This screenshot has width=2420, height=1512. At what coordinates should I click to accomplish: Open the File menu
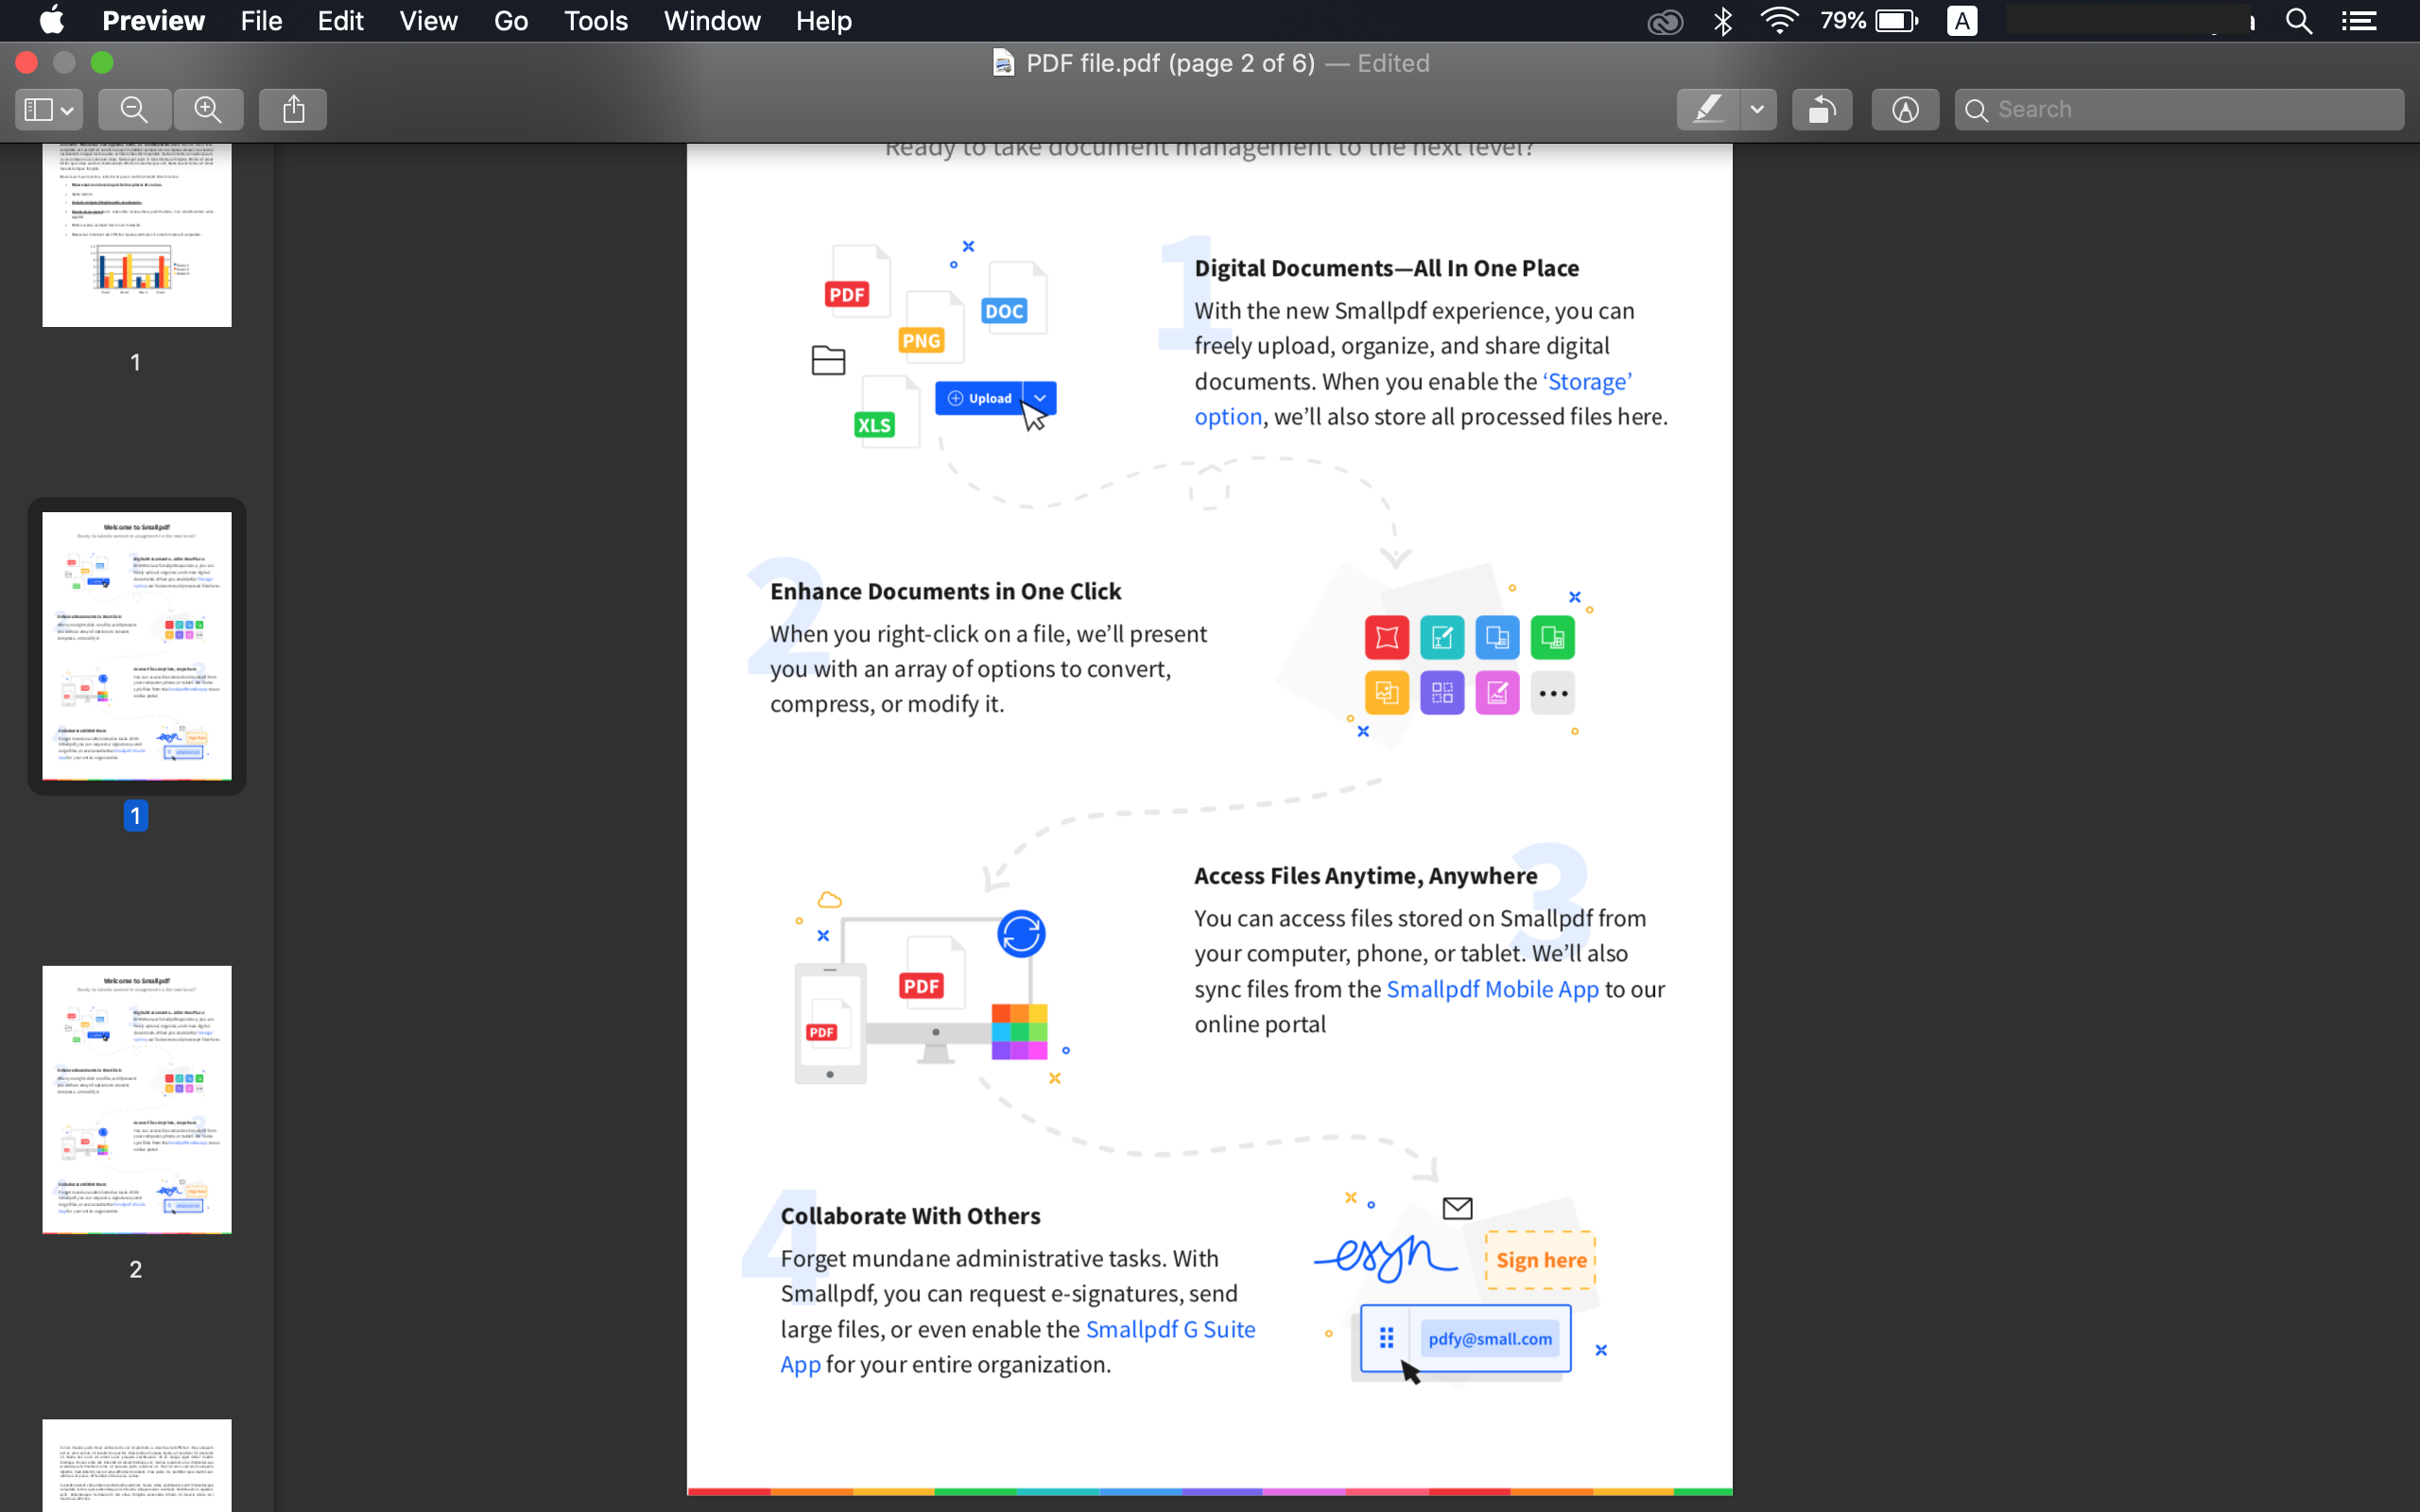[x=261, y=20]
